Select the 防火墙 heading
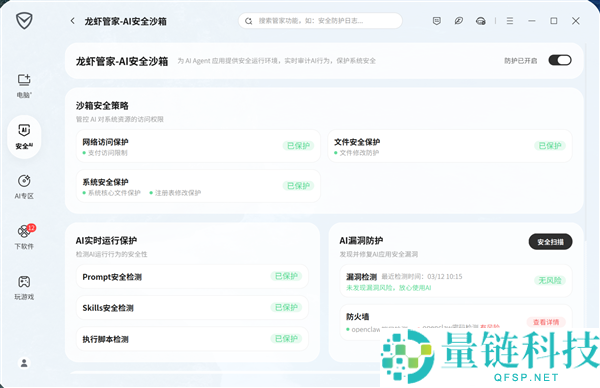Viewport: 600px width, 388px height. 357,317
